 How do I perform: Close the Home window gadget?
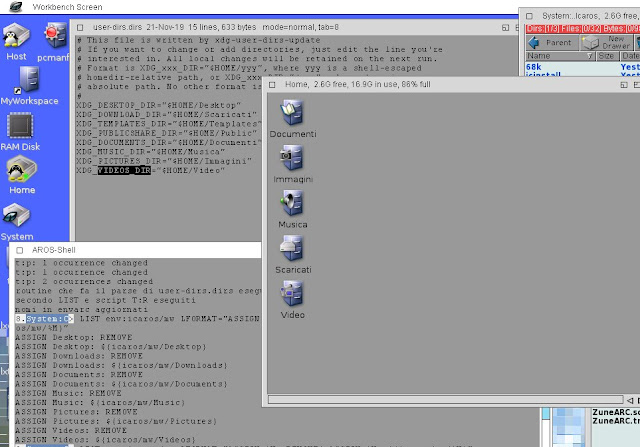tap(272, 85)
